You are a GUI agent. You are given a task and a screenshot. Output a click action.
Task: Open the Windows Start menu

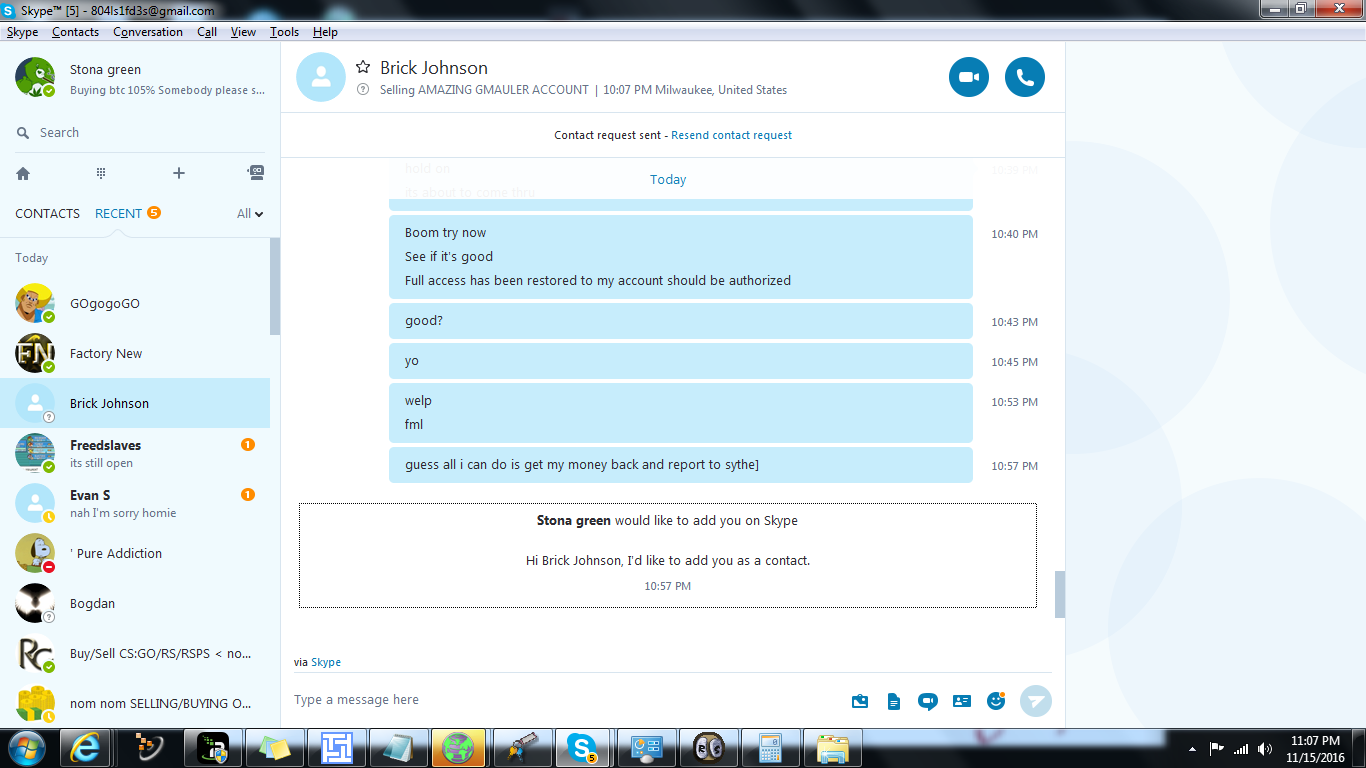click(x=26, y=748)
